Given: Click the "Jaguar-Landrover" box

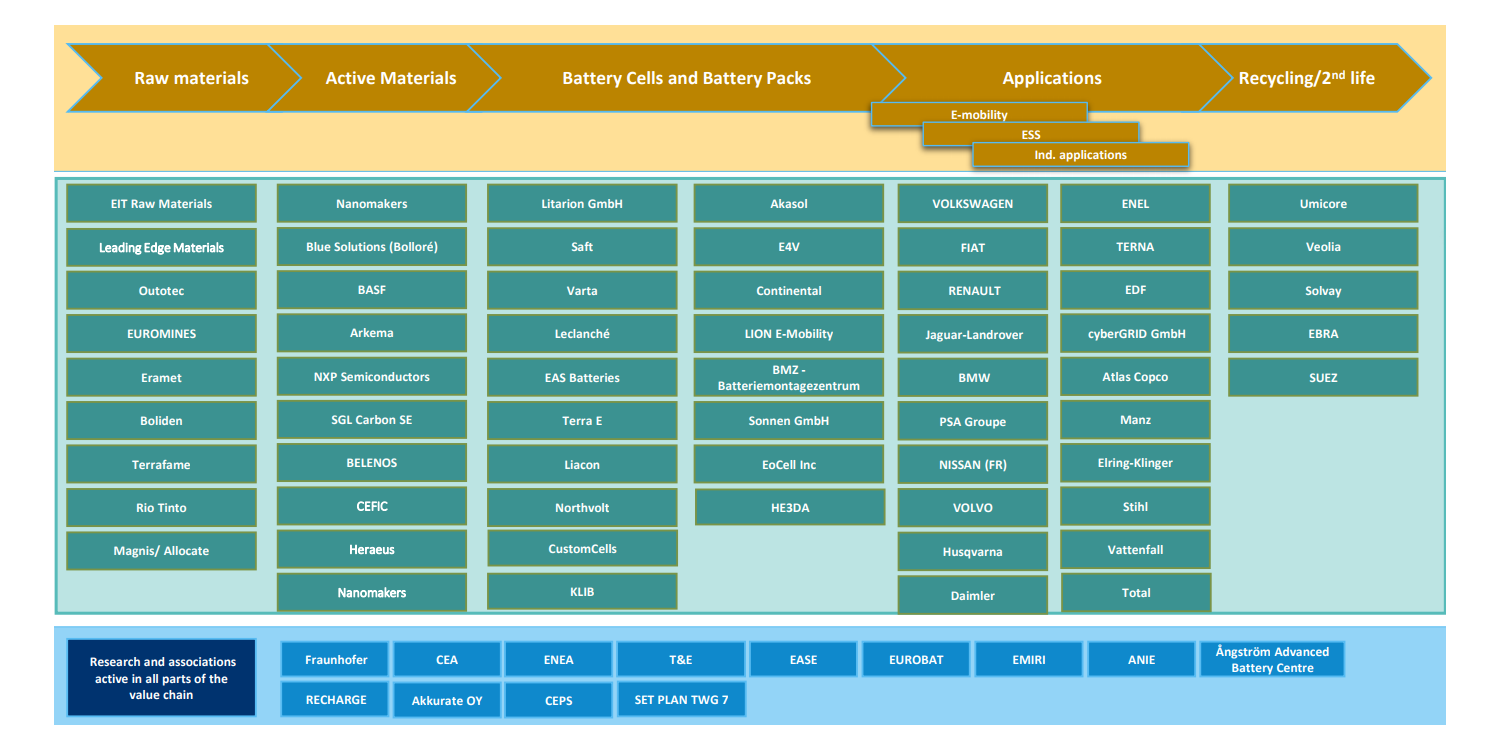Looking at the screenshot, I should point(973,335).
